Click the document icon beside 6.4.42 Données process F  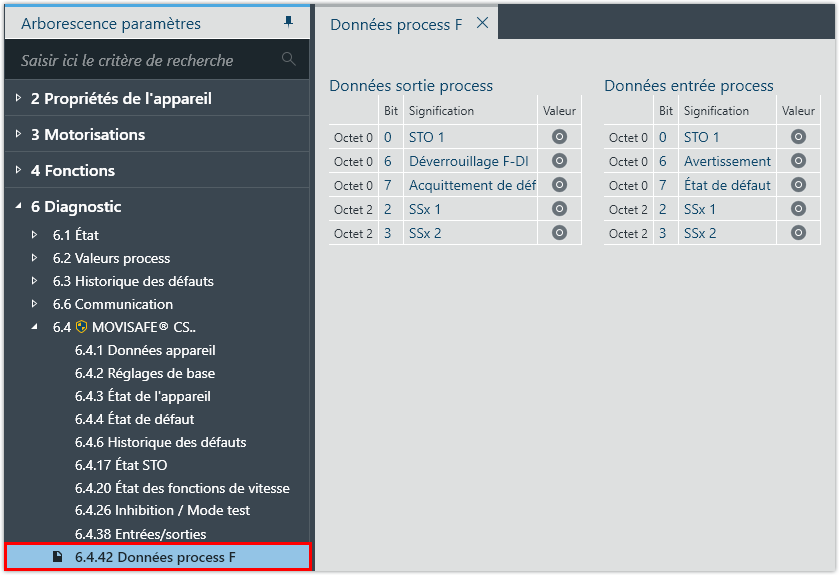[x=58, y=556]
